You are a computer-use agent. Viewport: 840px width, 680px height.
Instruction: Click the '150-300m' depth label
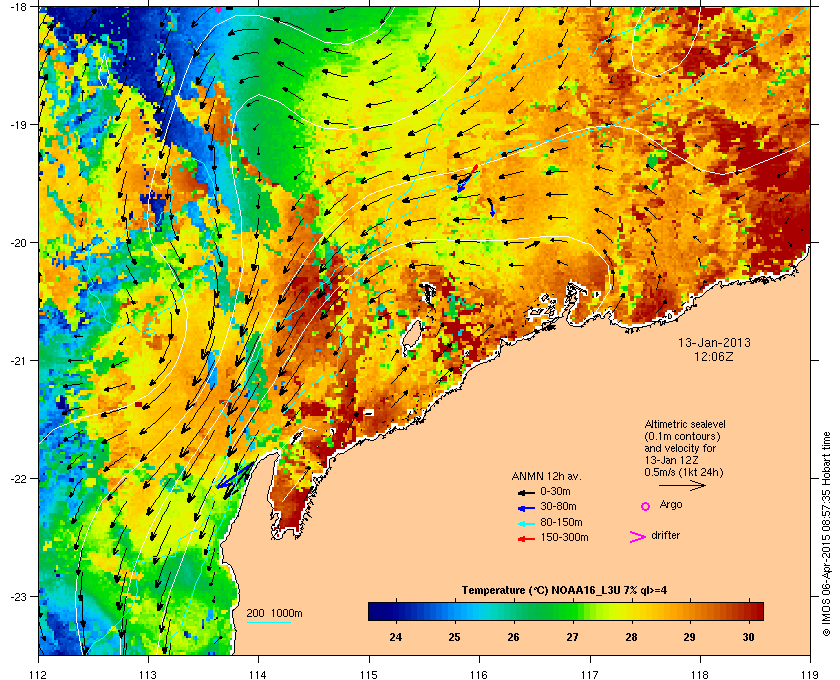coord(564,537)
